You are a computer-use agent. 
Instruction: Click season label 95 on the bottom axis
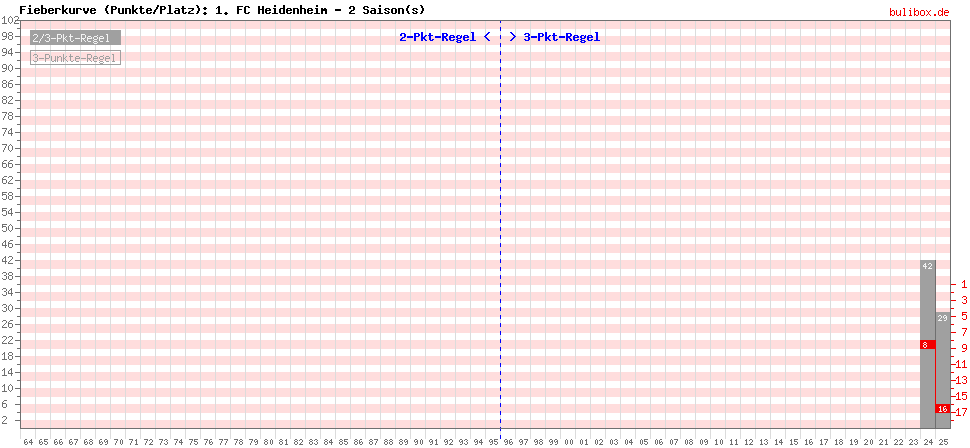[493, 442]
